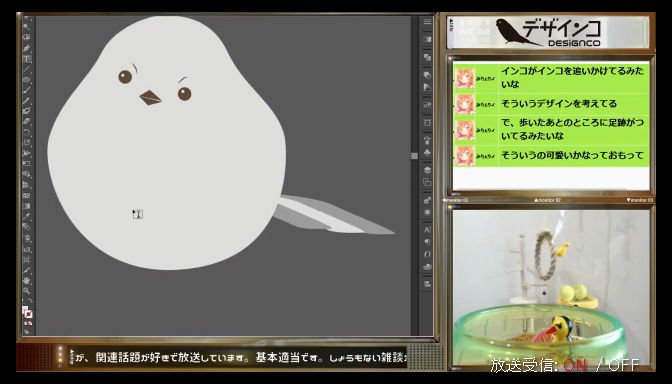This screenshot has width=672, height=384.
Task: Click the fill and stroke color swatch
Action: coord(27,312)
